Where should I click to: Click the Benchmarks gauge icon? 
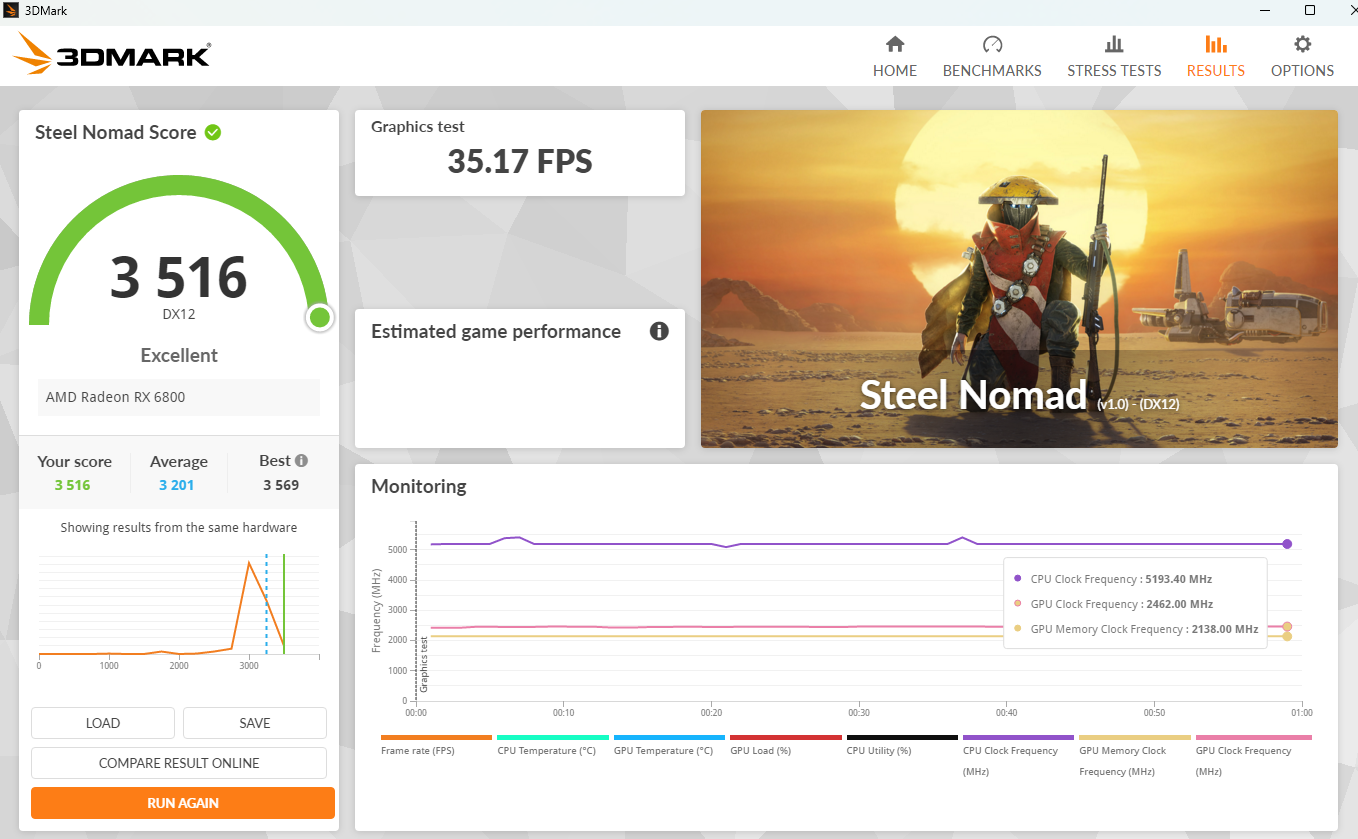pyautogui.click(x=992, y=44)
